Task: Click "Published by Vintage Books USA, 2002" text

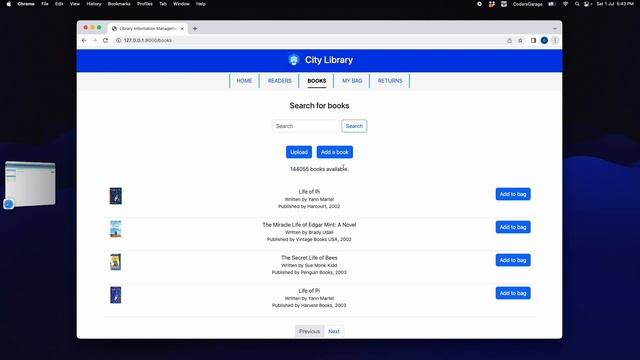Action: pos(309,240)
